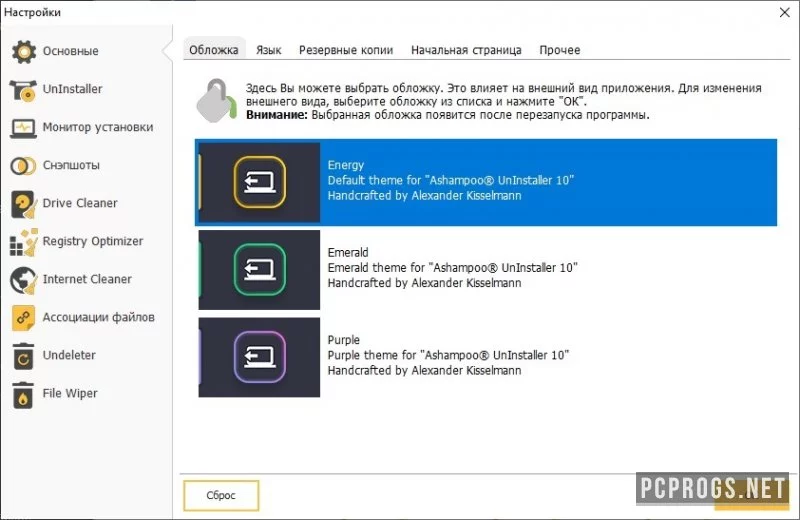The image size is (800, 520).
Task: Click the File Wiper label
Action: 70,393
